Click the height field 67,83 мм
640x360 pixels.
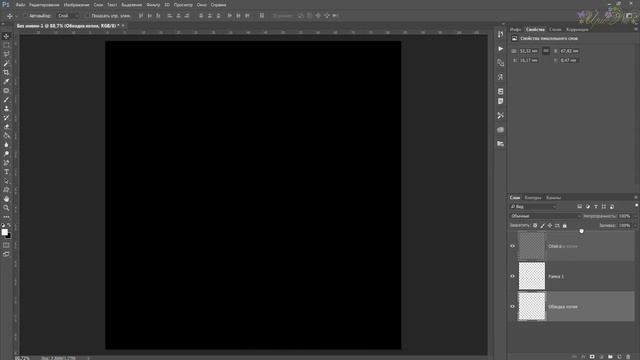coord(570,51)
